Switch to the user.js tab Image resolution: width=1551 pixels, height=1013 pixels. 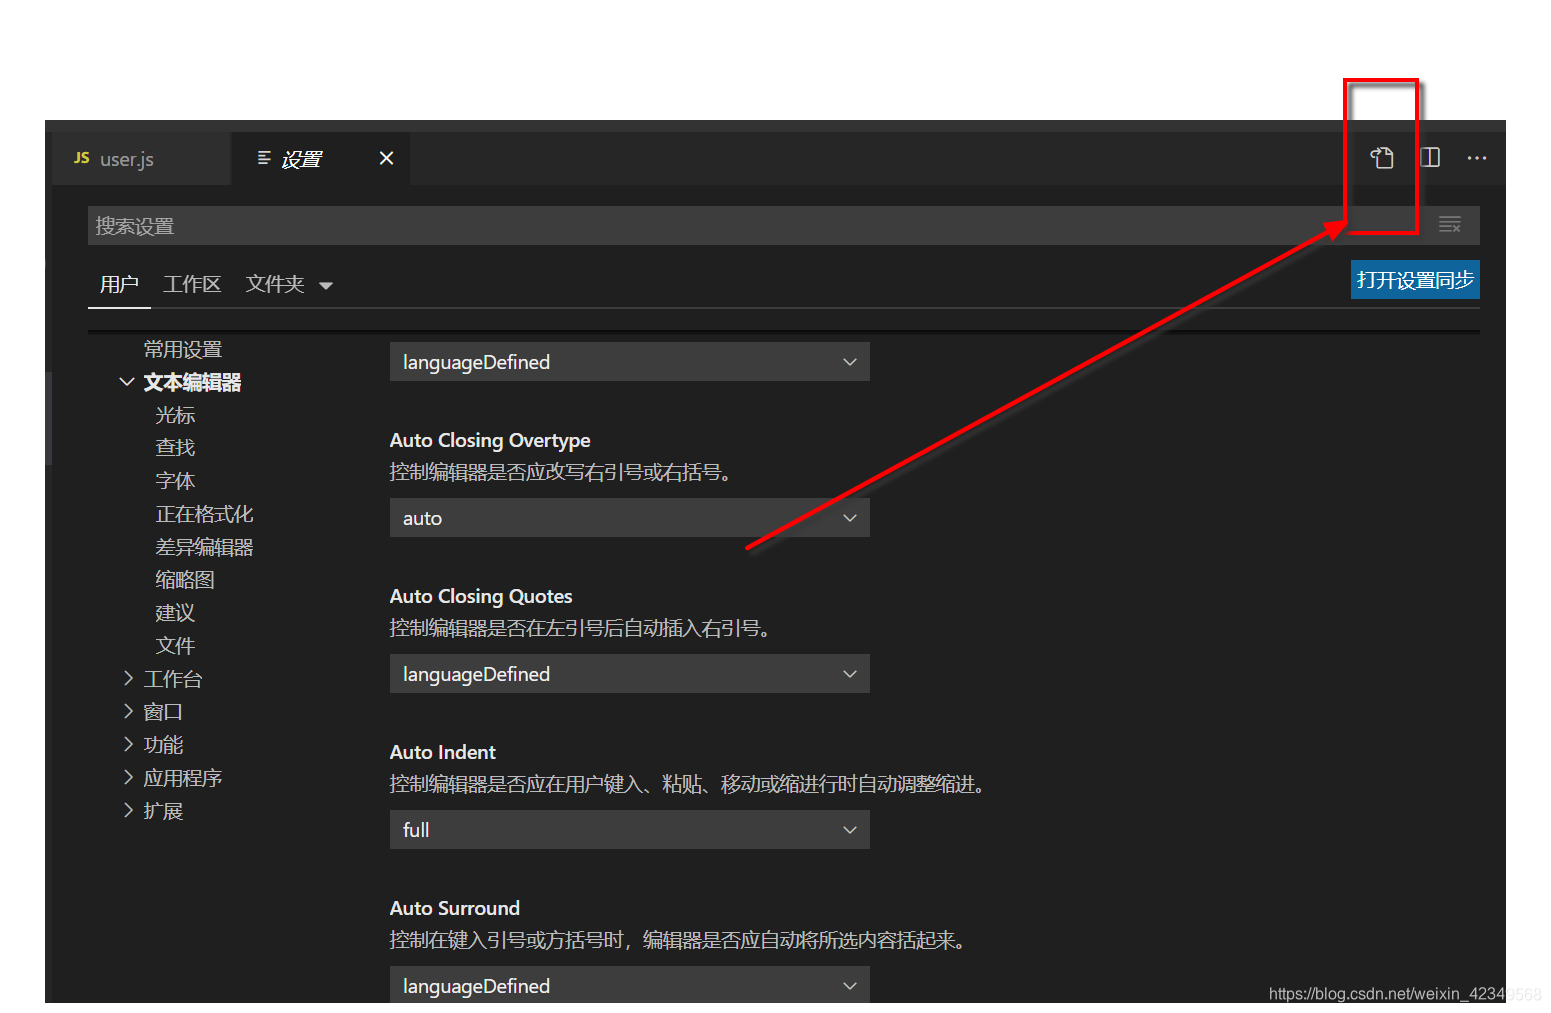(x=139, y=159)
